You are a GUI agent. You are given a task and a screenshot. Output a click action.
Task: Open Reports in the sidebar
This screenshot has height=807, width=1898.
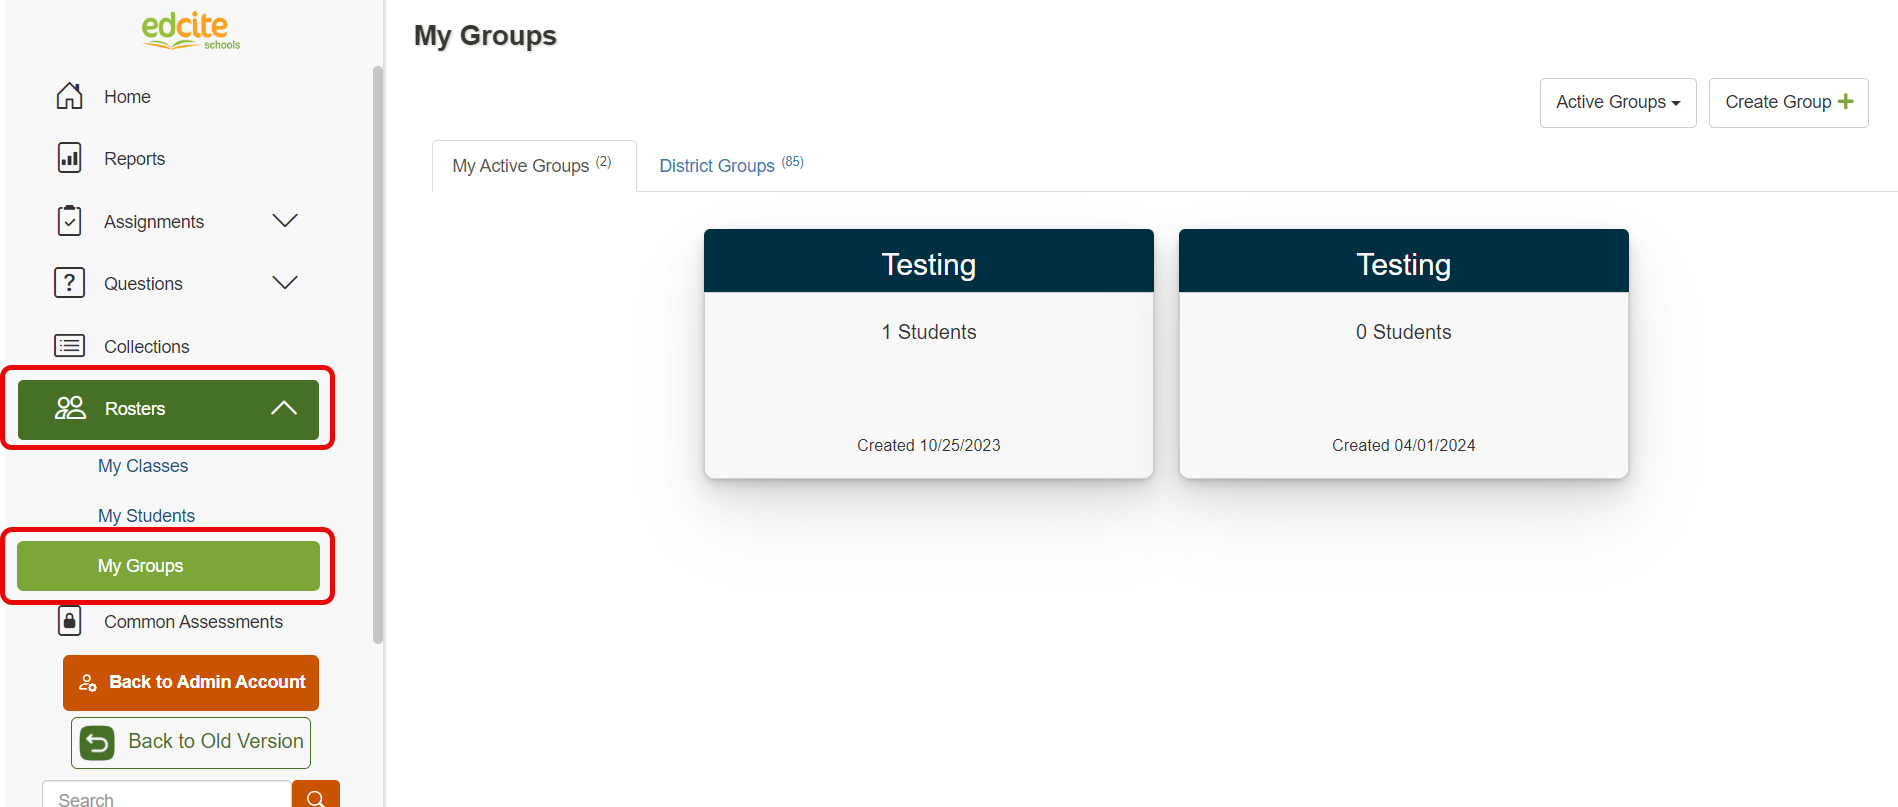[134, 159]
